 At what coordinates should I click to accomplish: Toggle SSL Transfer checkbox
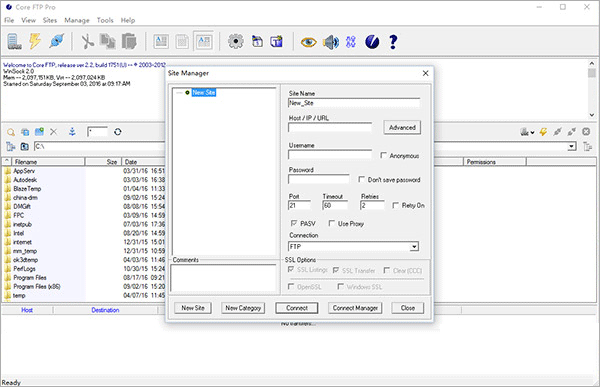point(336,270)
